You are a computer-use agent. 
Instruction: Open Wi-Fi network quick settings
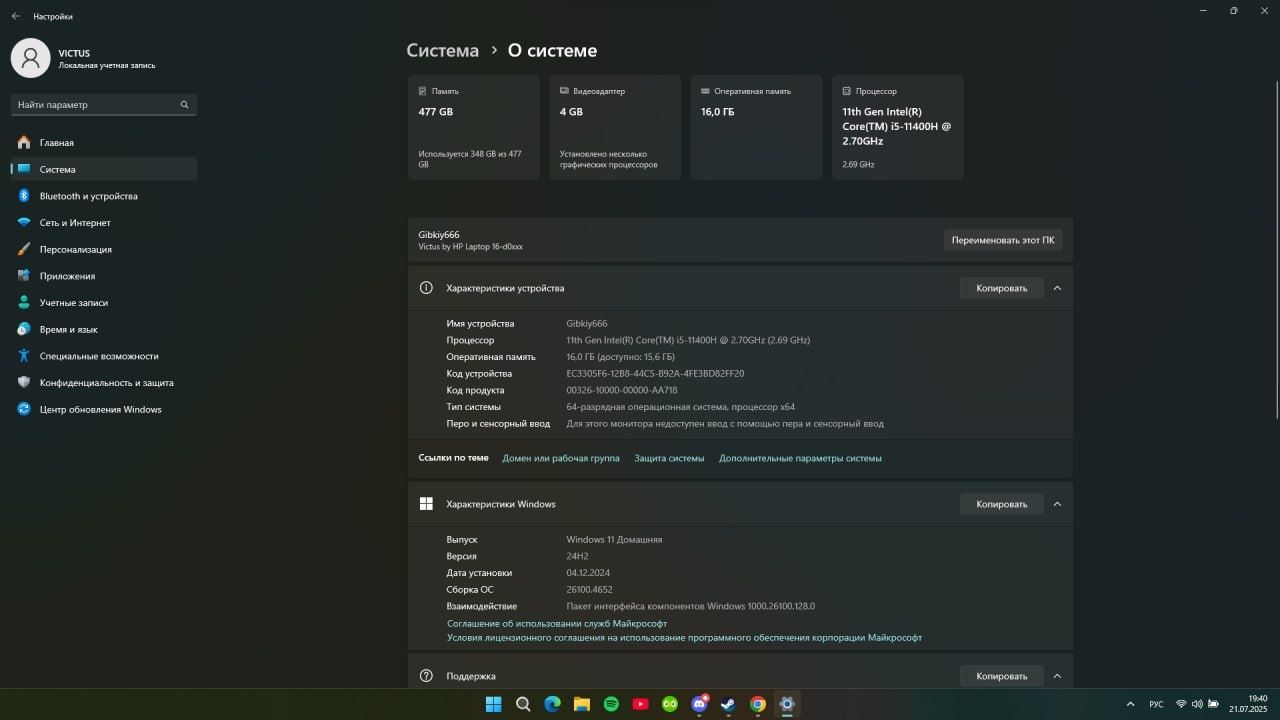1181,704
